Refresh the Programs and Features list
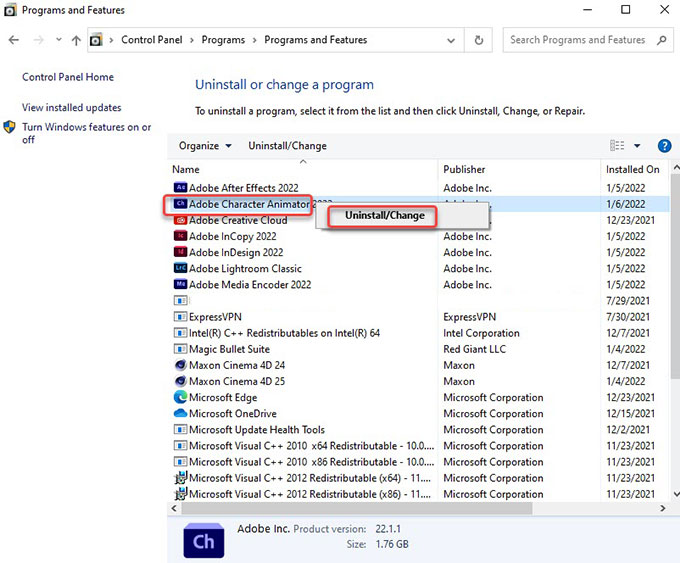Screen dimensions: 680x563 (x=478, y=40)
